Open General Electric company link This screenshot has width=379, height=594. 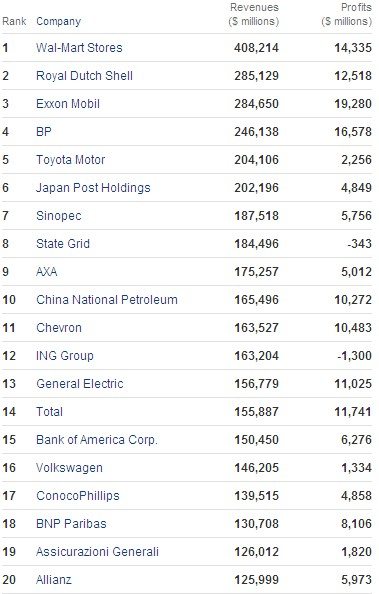[80, 384]
